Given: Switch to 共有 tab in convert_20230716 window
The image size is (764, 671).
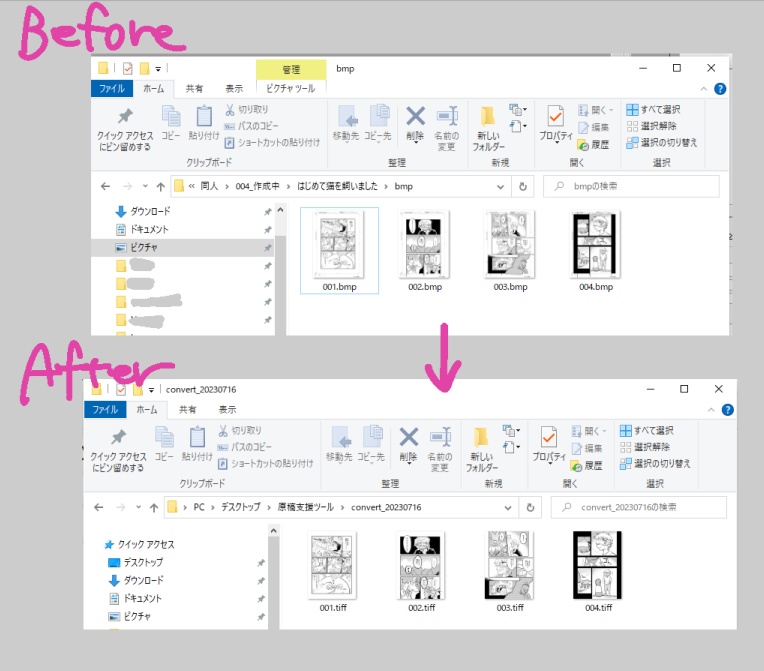Looking at the screenshot, I should [x=187, y=410].
